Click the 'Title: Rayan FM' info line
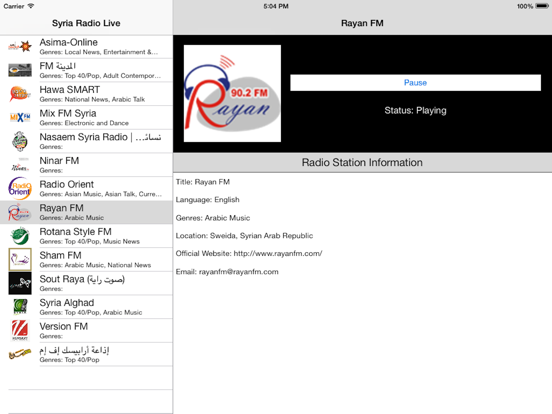The height and width of the screenshot is (414, 552). coord(203,182)
